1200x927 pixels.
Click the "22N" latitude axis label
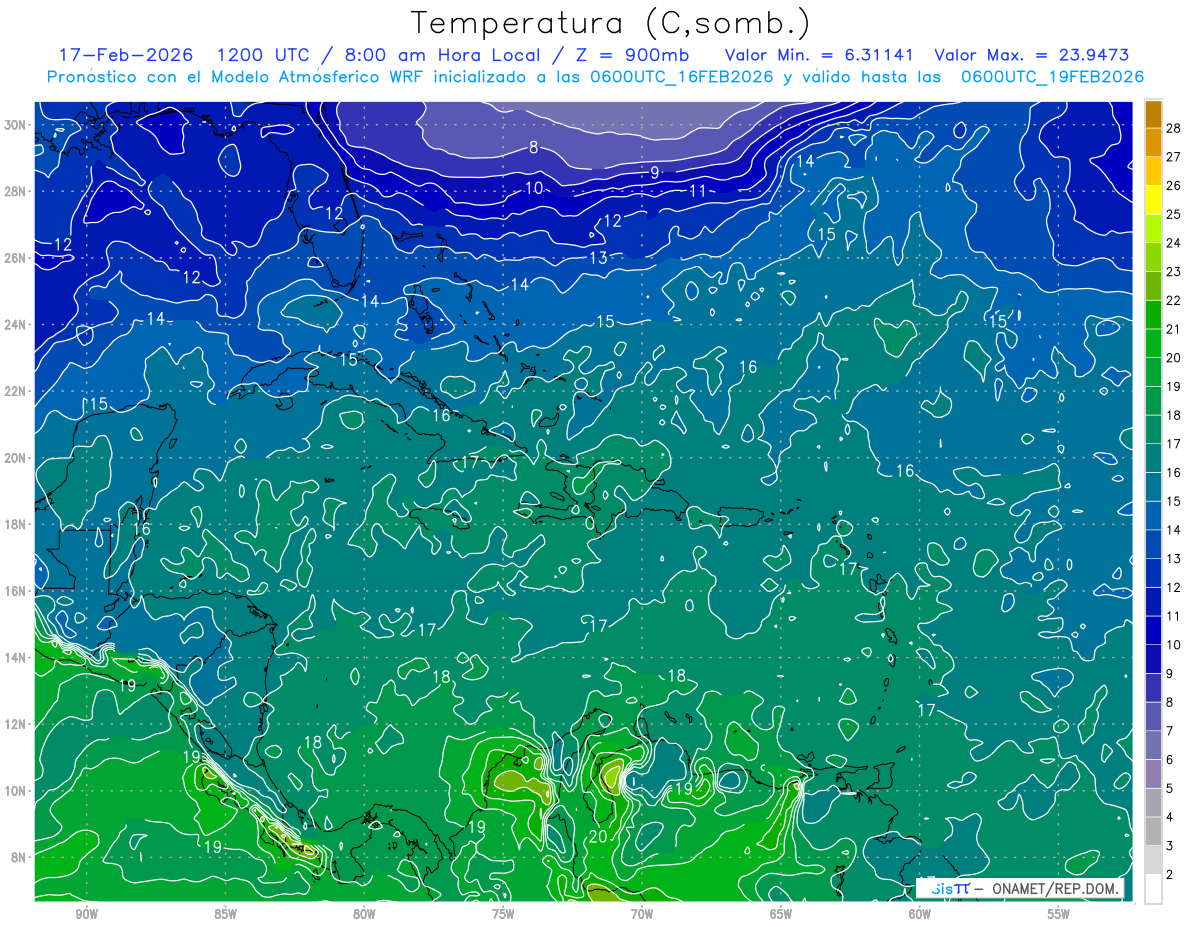[x=17, y=391]
